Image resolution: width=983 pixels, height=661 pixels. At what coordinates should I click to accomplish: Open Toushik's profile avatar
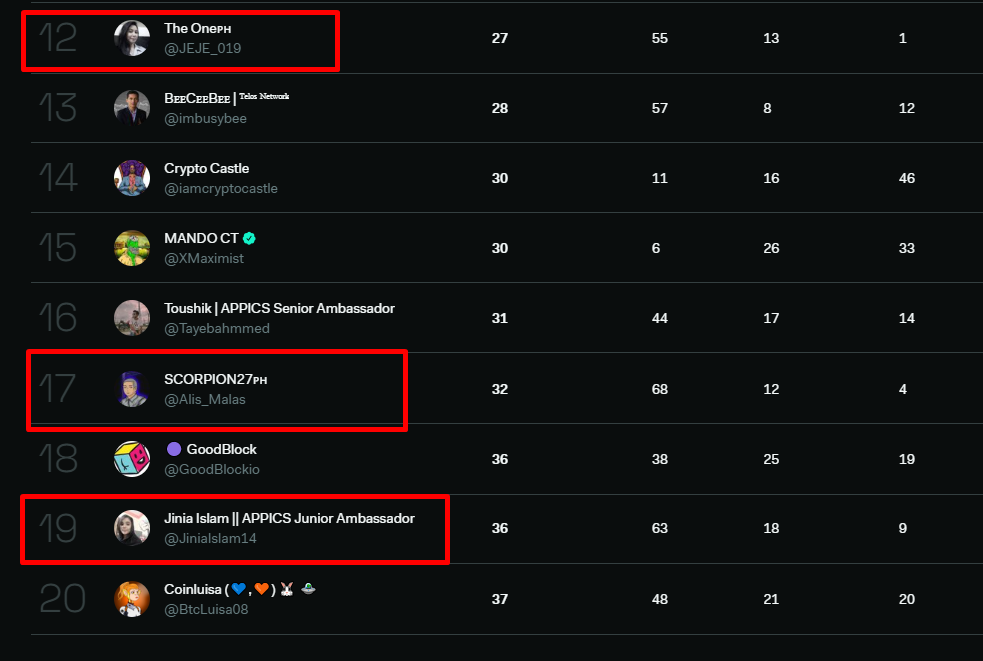132,318
